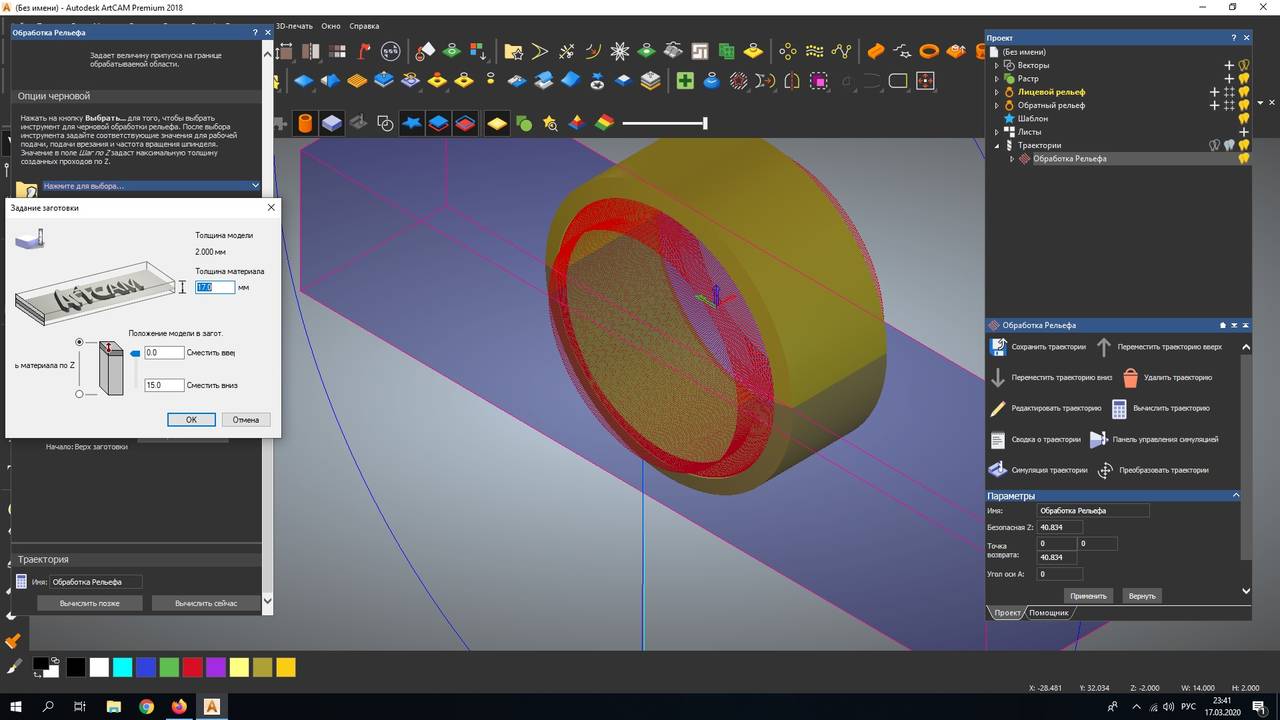Expand the Обработка Рельефа tree item
1280x720 pixels.
1011,158
